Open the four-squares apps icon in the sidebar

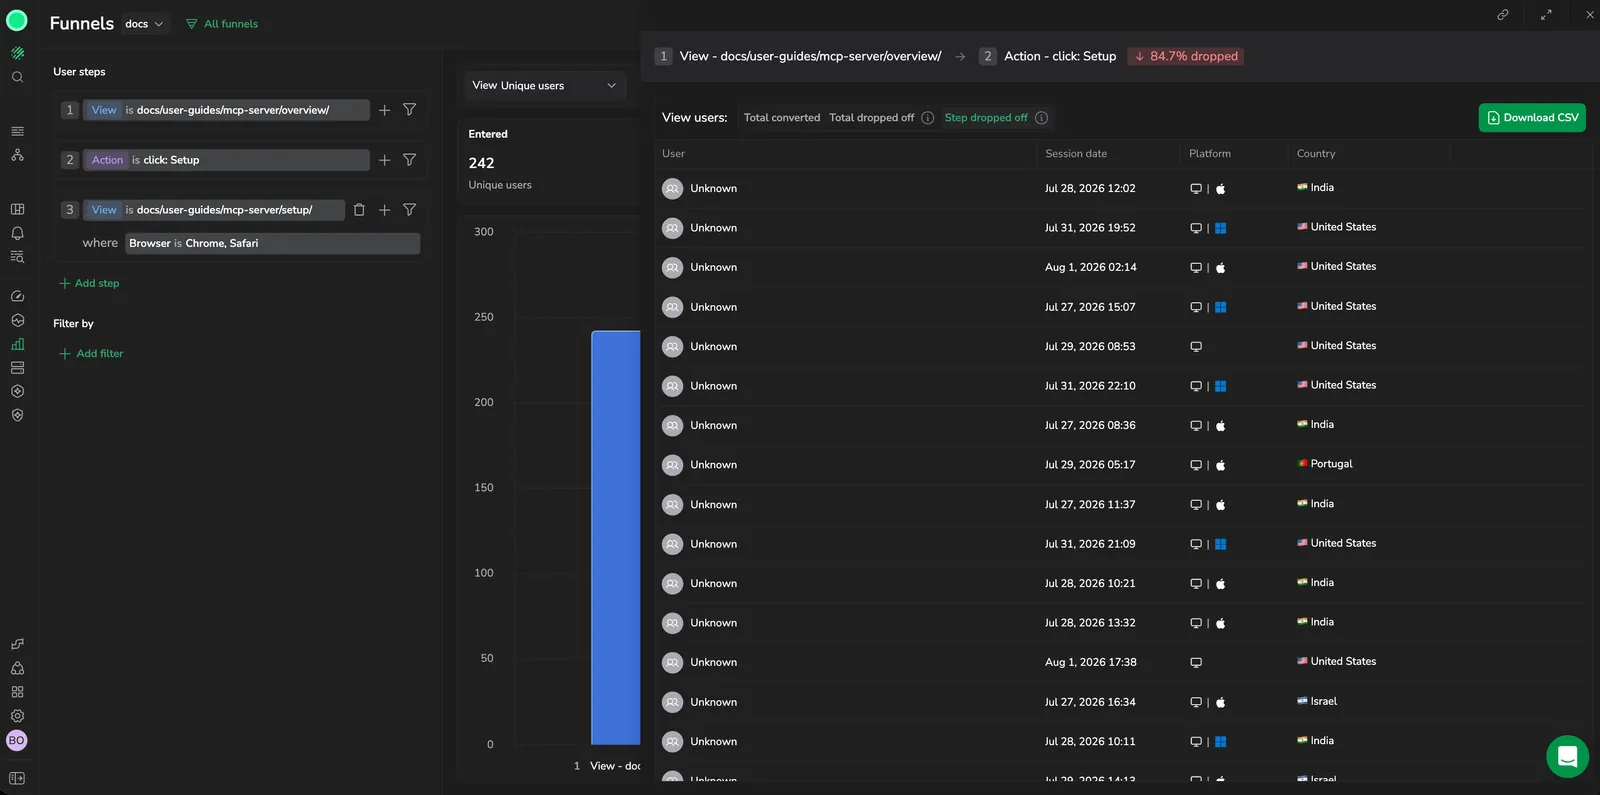point(17,692)
